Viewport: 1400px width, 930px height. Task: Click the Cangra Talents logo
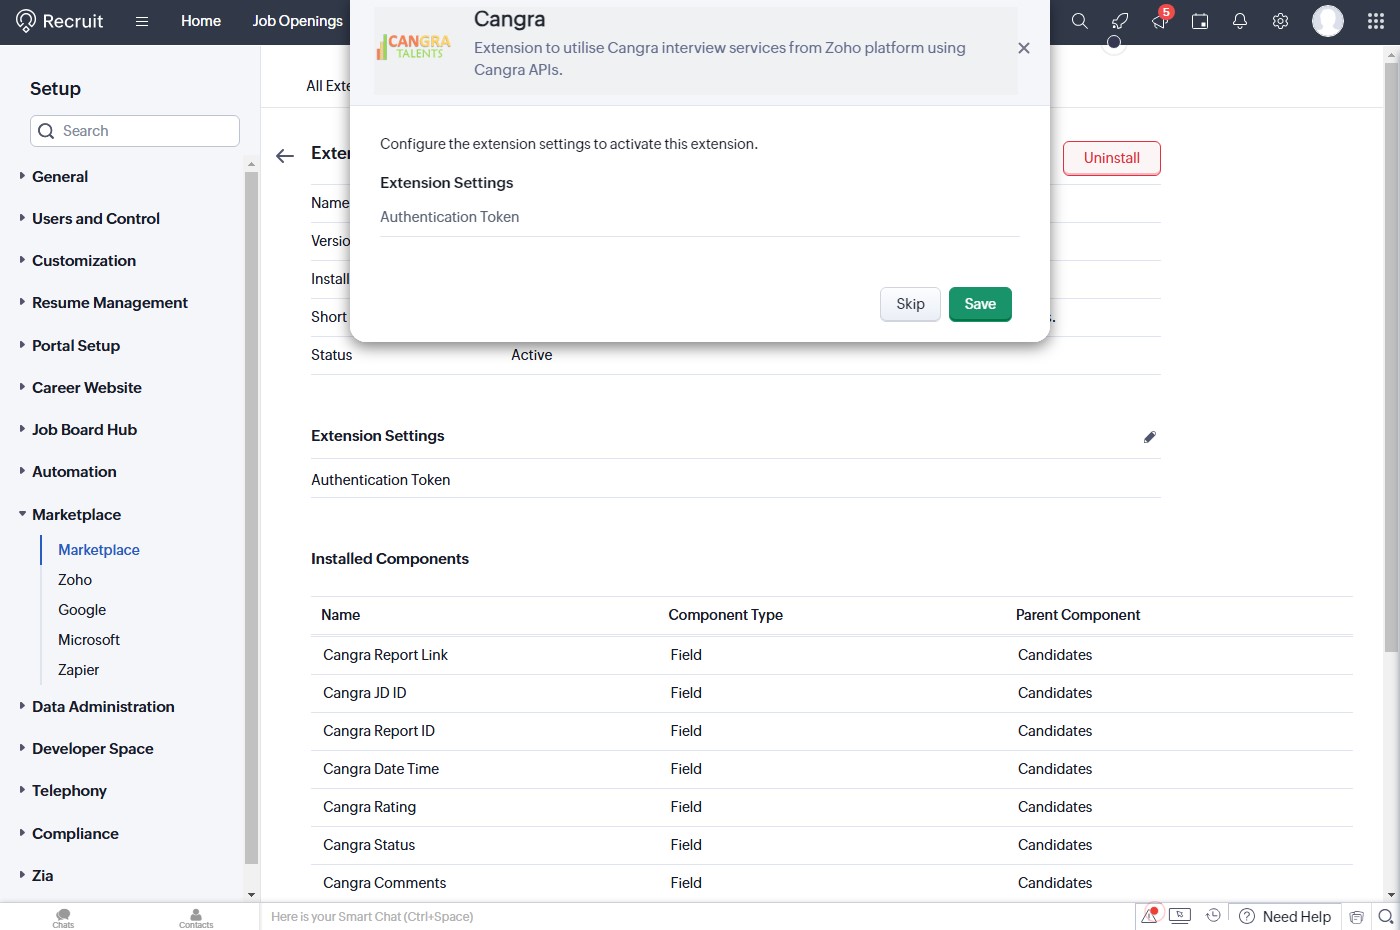click(x=414, y=46)
